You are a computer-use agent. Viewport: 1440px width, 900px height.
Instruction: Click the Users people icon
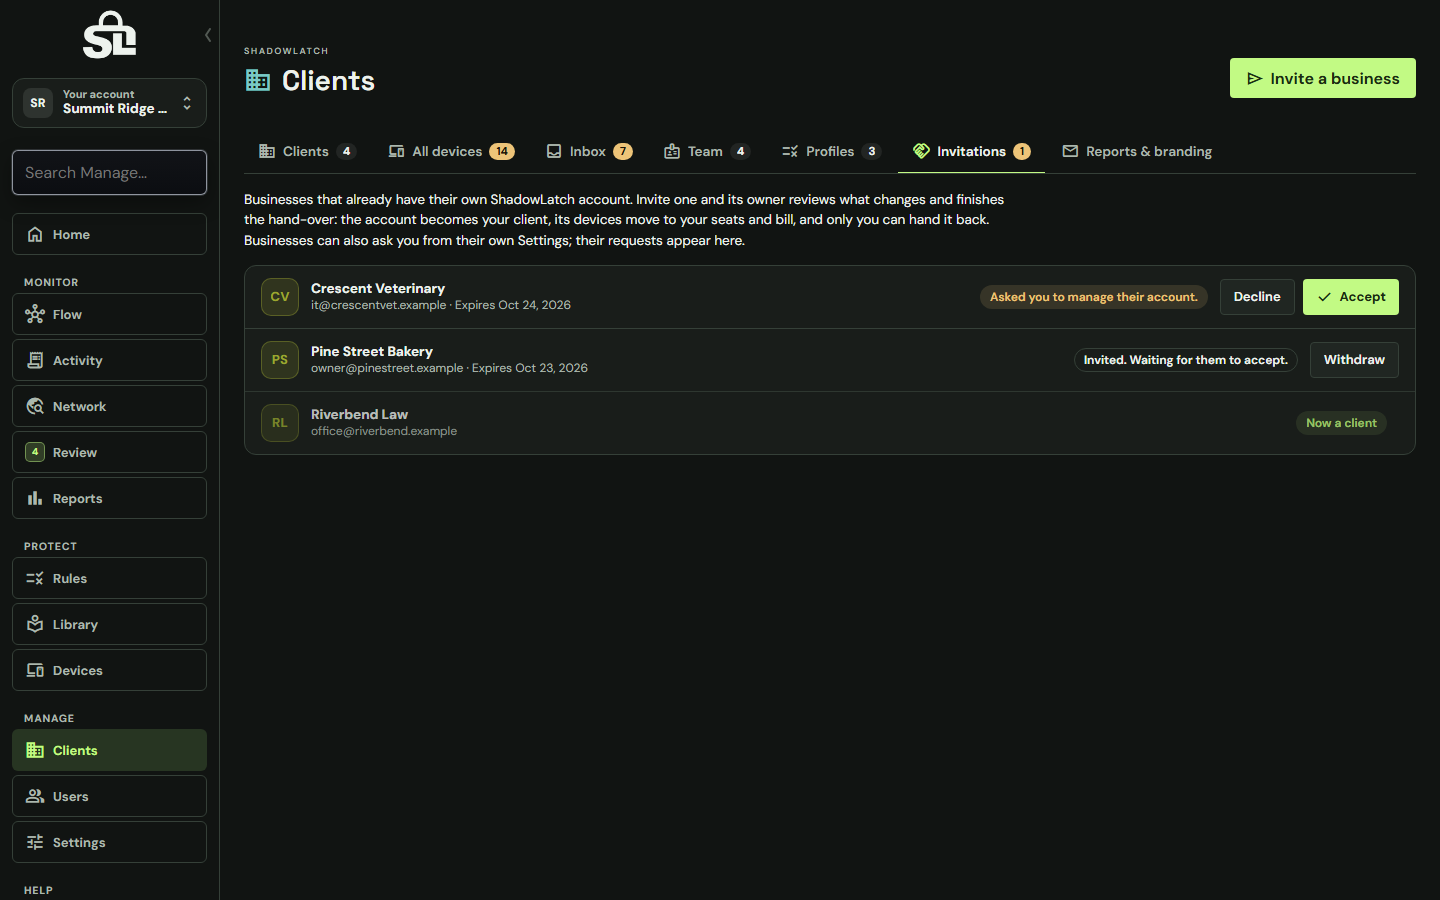tap(35, 796)
